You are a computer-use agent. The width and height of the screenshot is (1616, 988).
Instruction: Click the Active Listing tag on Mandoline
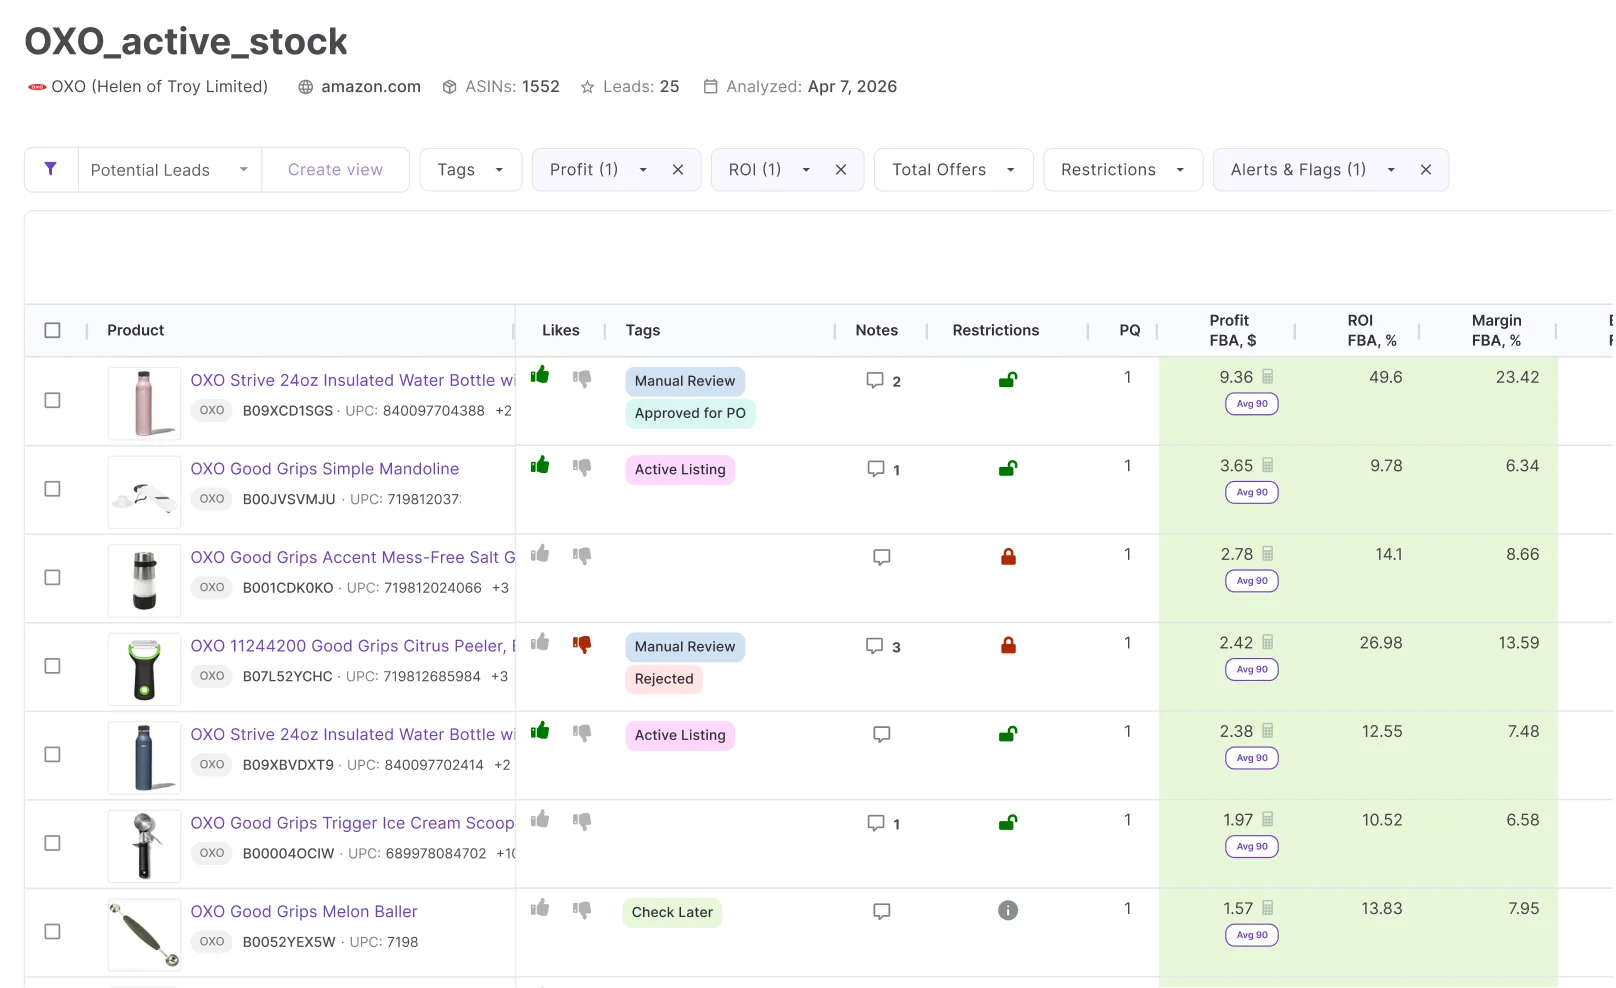point(680,470)
